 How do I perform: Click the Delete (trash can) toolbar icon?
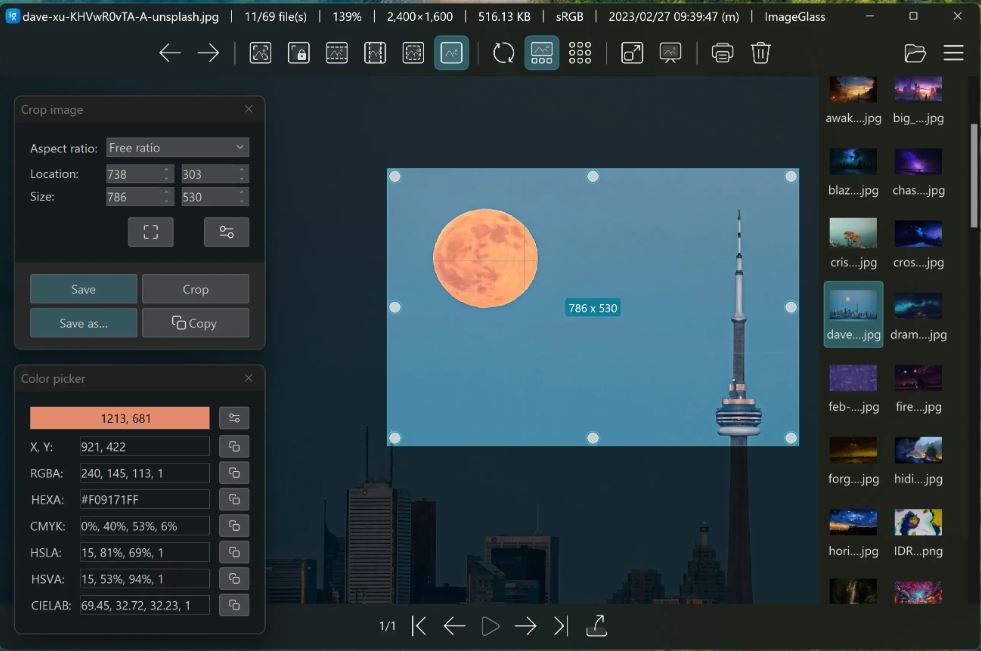(761, 53)
